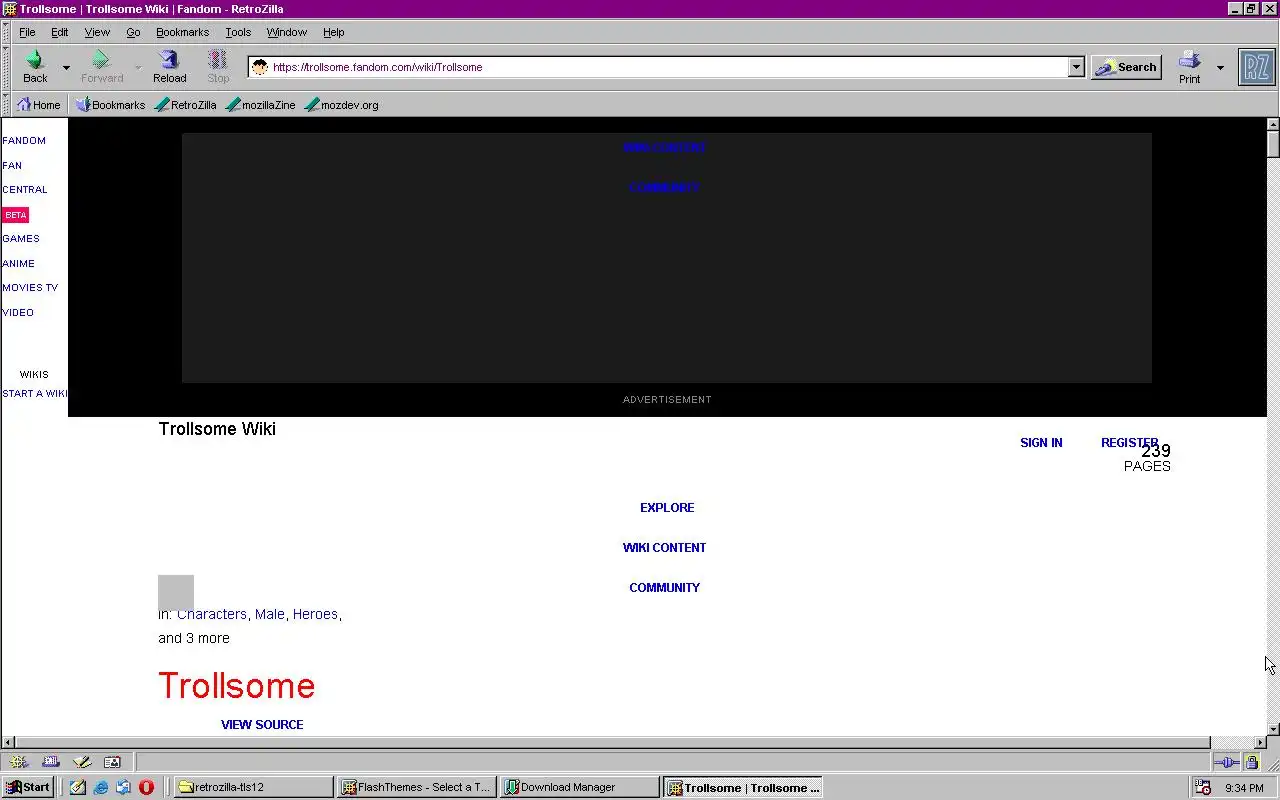Open the Help menu

coord(333,32)
